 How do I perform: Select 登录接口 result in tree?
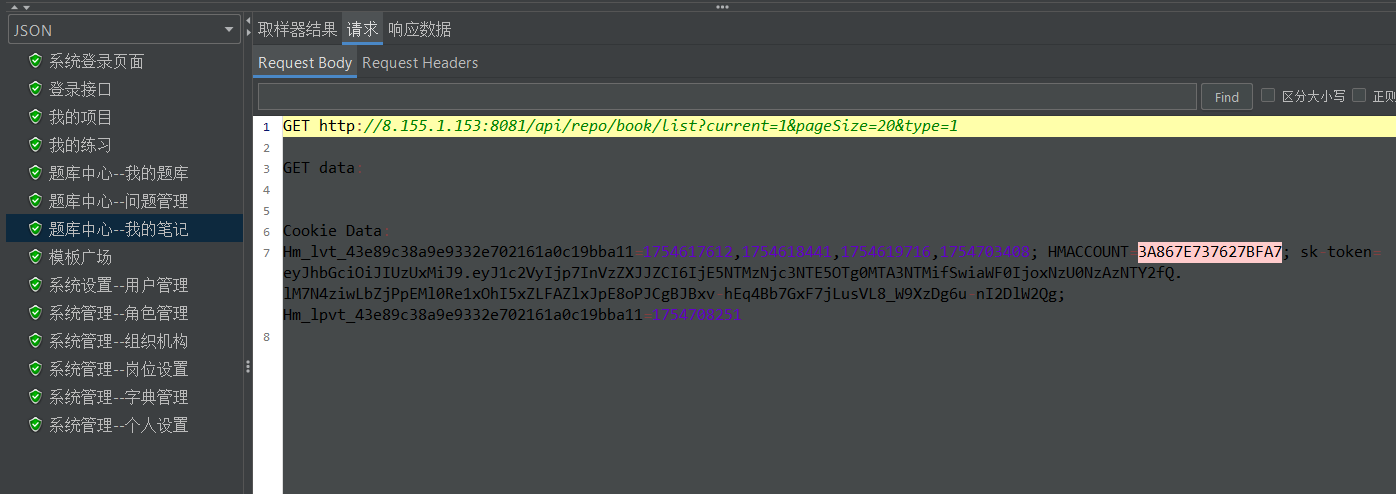80,89
